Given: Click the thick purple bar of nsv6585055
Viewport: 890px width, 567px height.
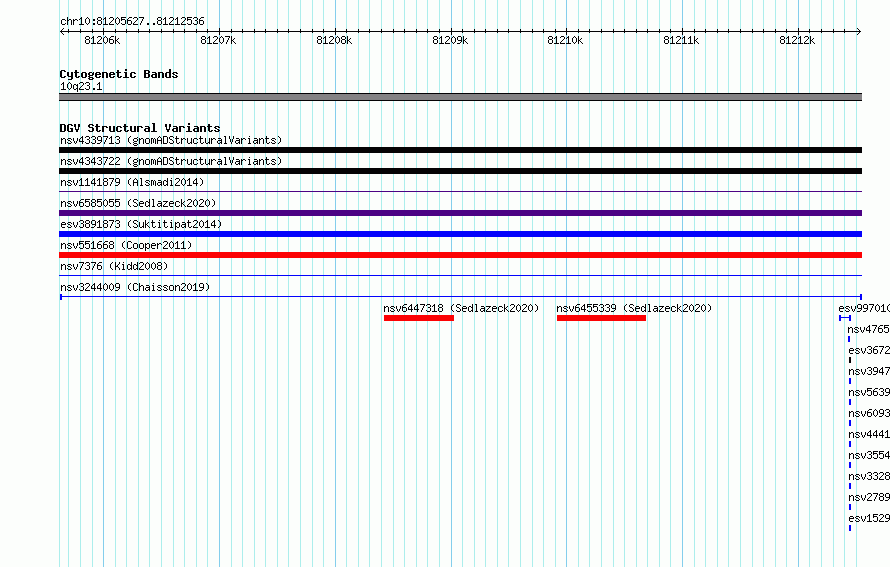Looking at the screenshot, I should click(460, 213).
